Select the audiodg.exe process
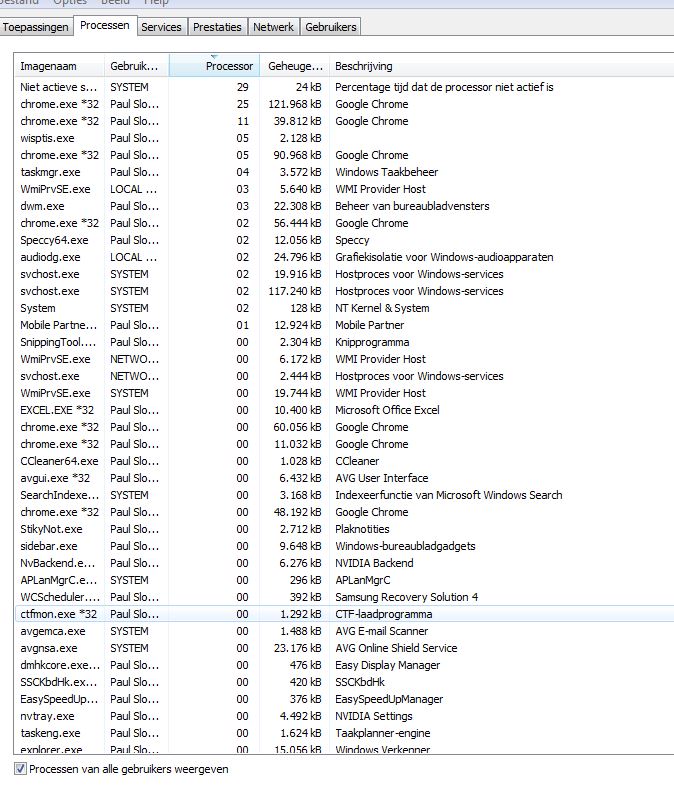Image resolution: width=674 pixels, height=786 pixels. 344,257
